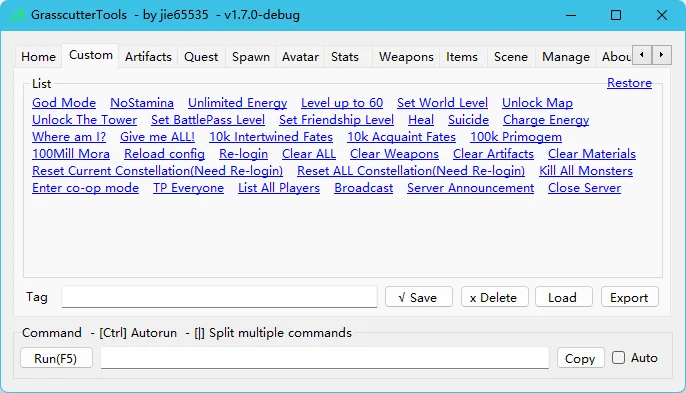Image resolution: width=686 pixels, height=393 pixels.
Task: Click the Copy button
Action: point(581,358)
